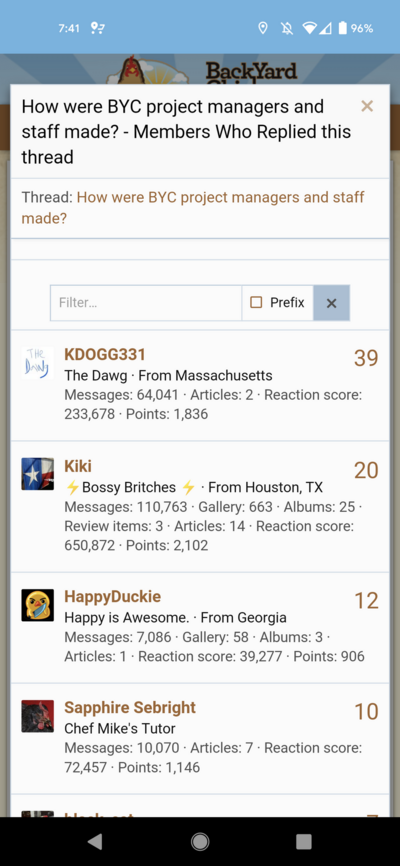400x866 pixels.
Task: Tap Kiki's Texas flag avatar
Action: (x=38, y=474)
